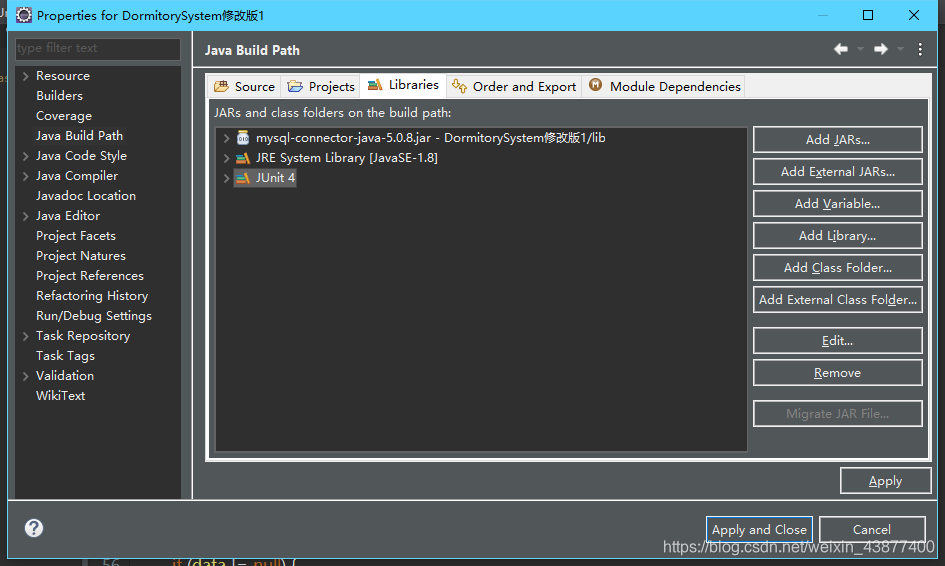This screenshot has width=945, height=566.
Task: Click the type filter text field
Action: click(98, 48)
